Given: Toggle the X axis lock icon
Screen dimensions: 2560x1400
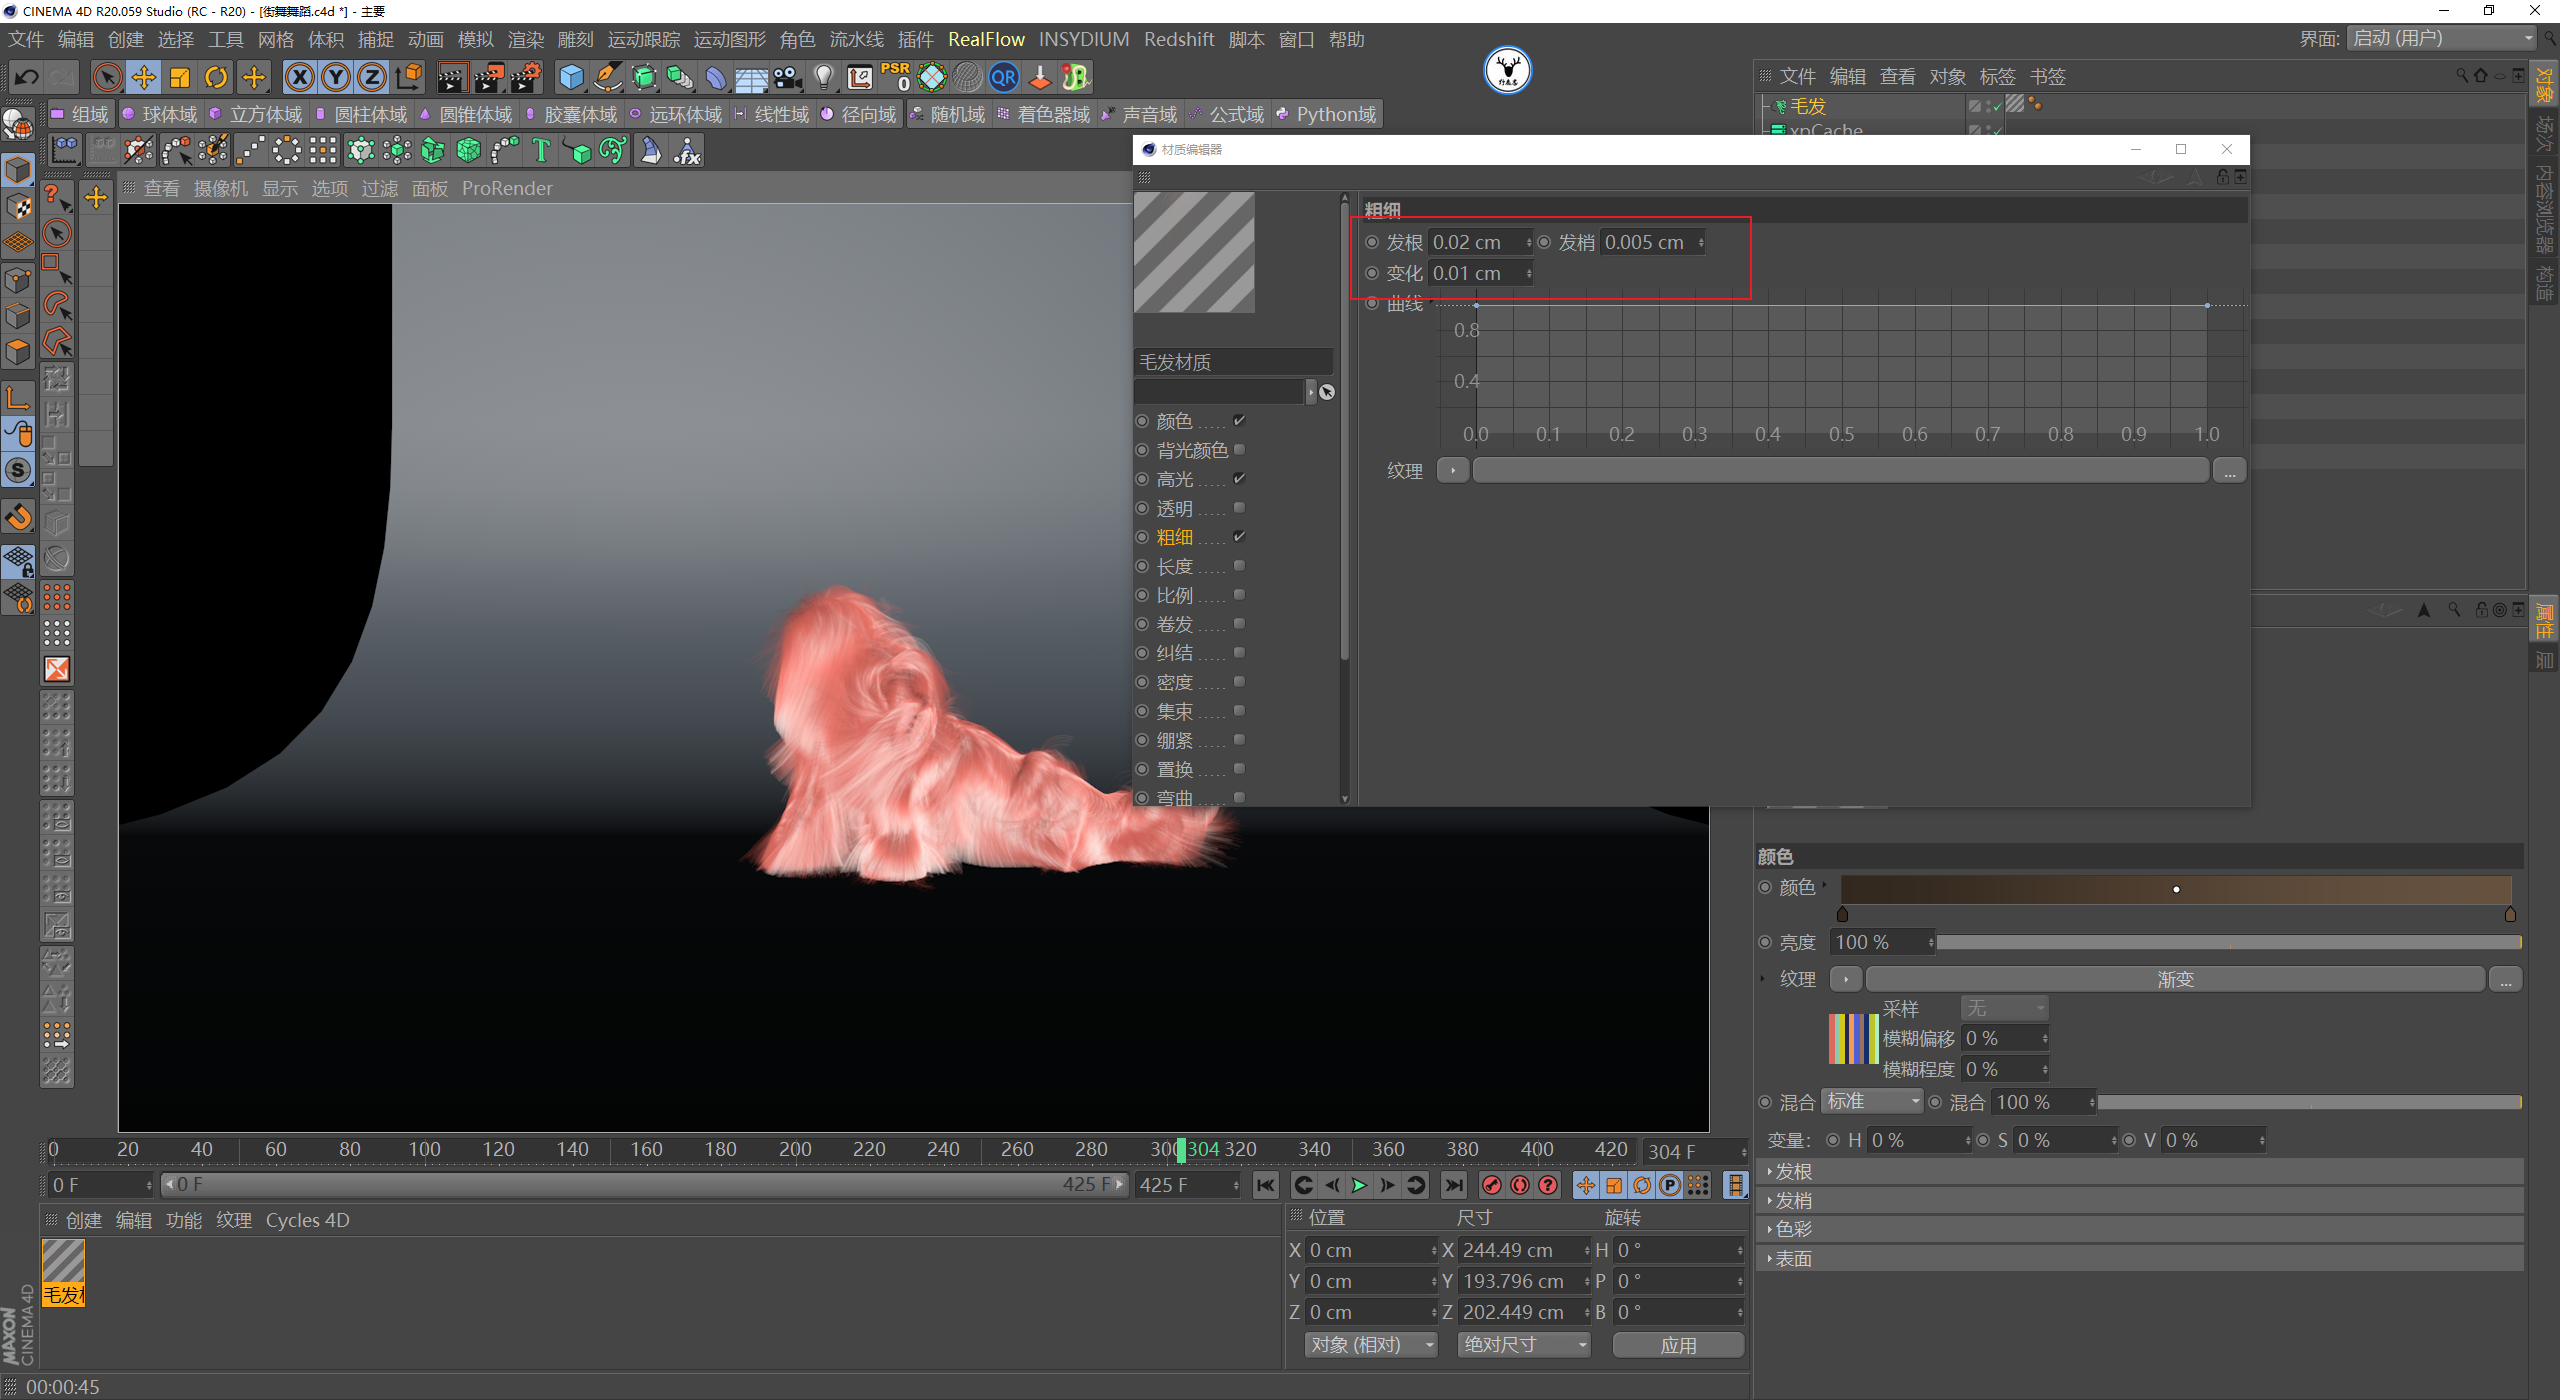Looking at the screenshot, I should click(x=299, y=77).
